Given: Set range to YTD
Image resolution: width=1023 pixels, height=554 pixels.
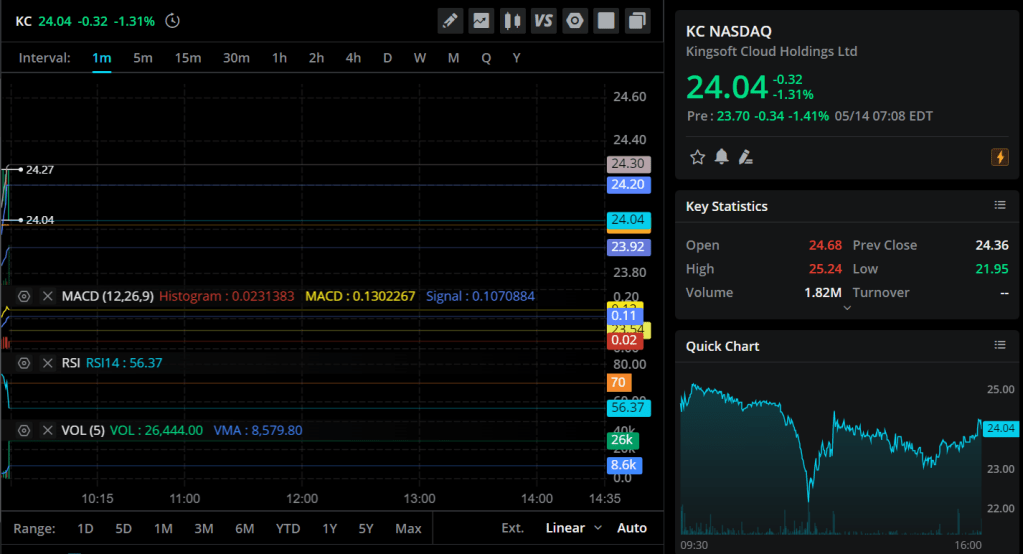Looking at the screenshot, I should pyautogui.click(x=288, y=528).
